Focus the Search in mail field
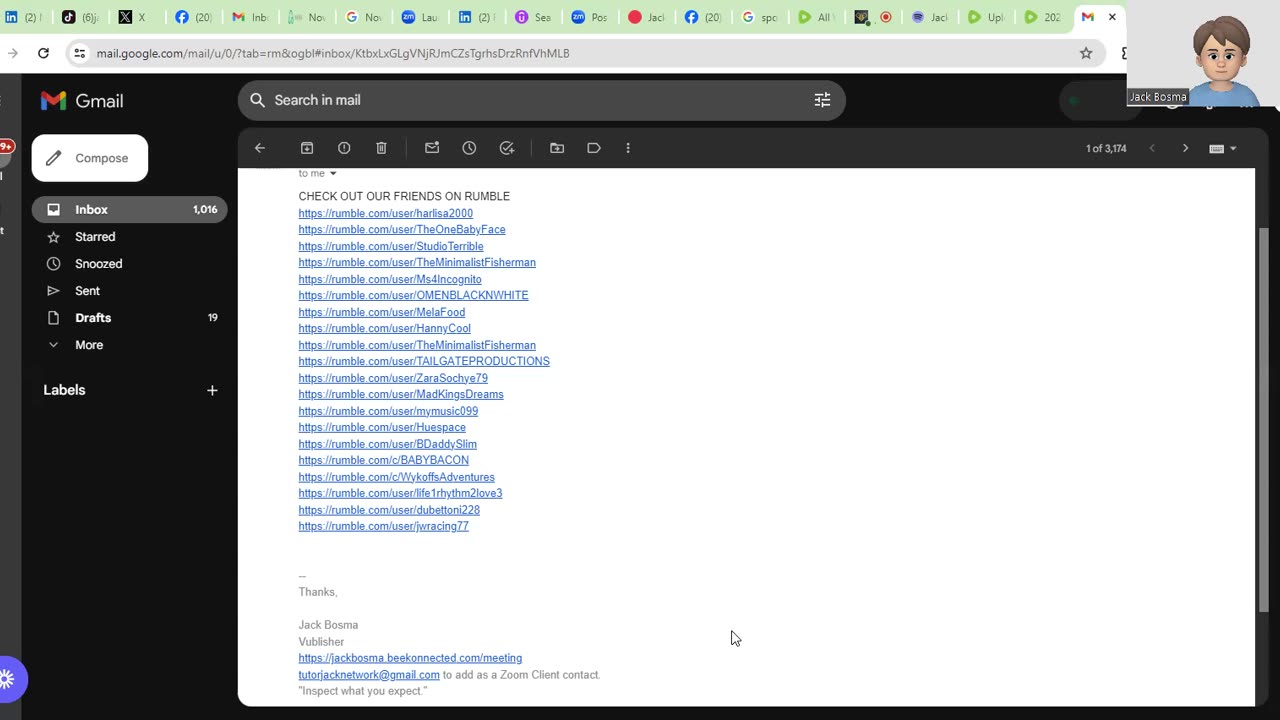Image resolution: width=1280 pixels, height=720 pixels. click(540, 100)
